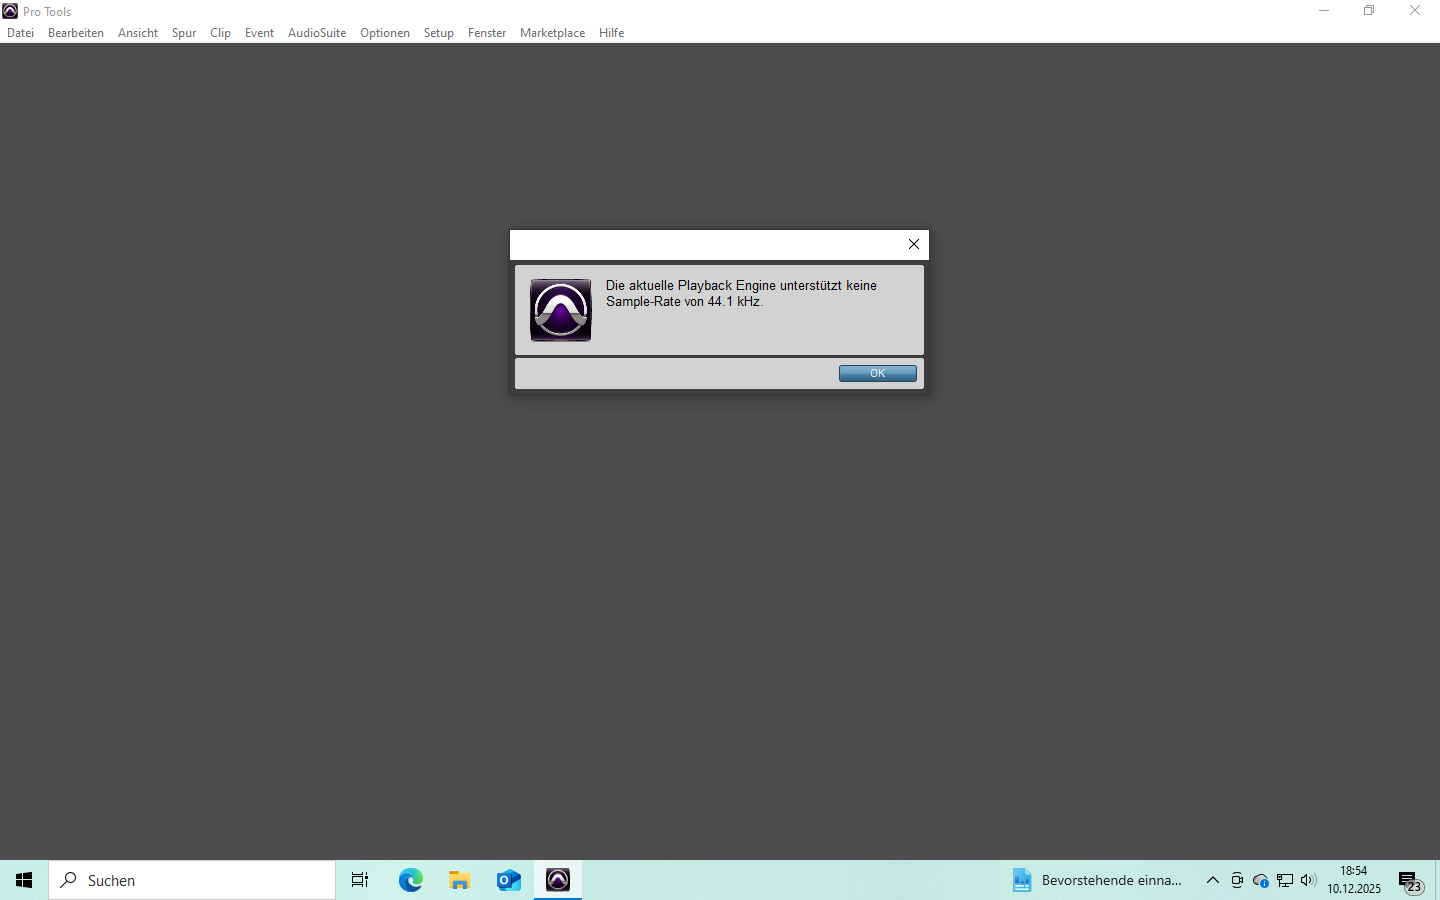The height and width of the screenshot is (900, 1440).
Task: Open Task View in the taskbar
Action: [360, 880]
